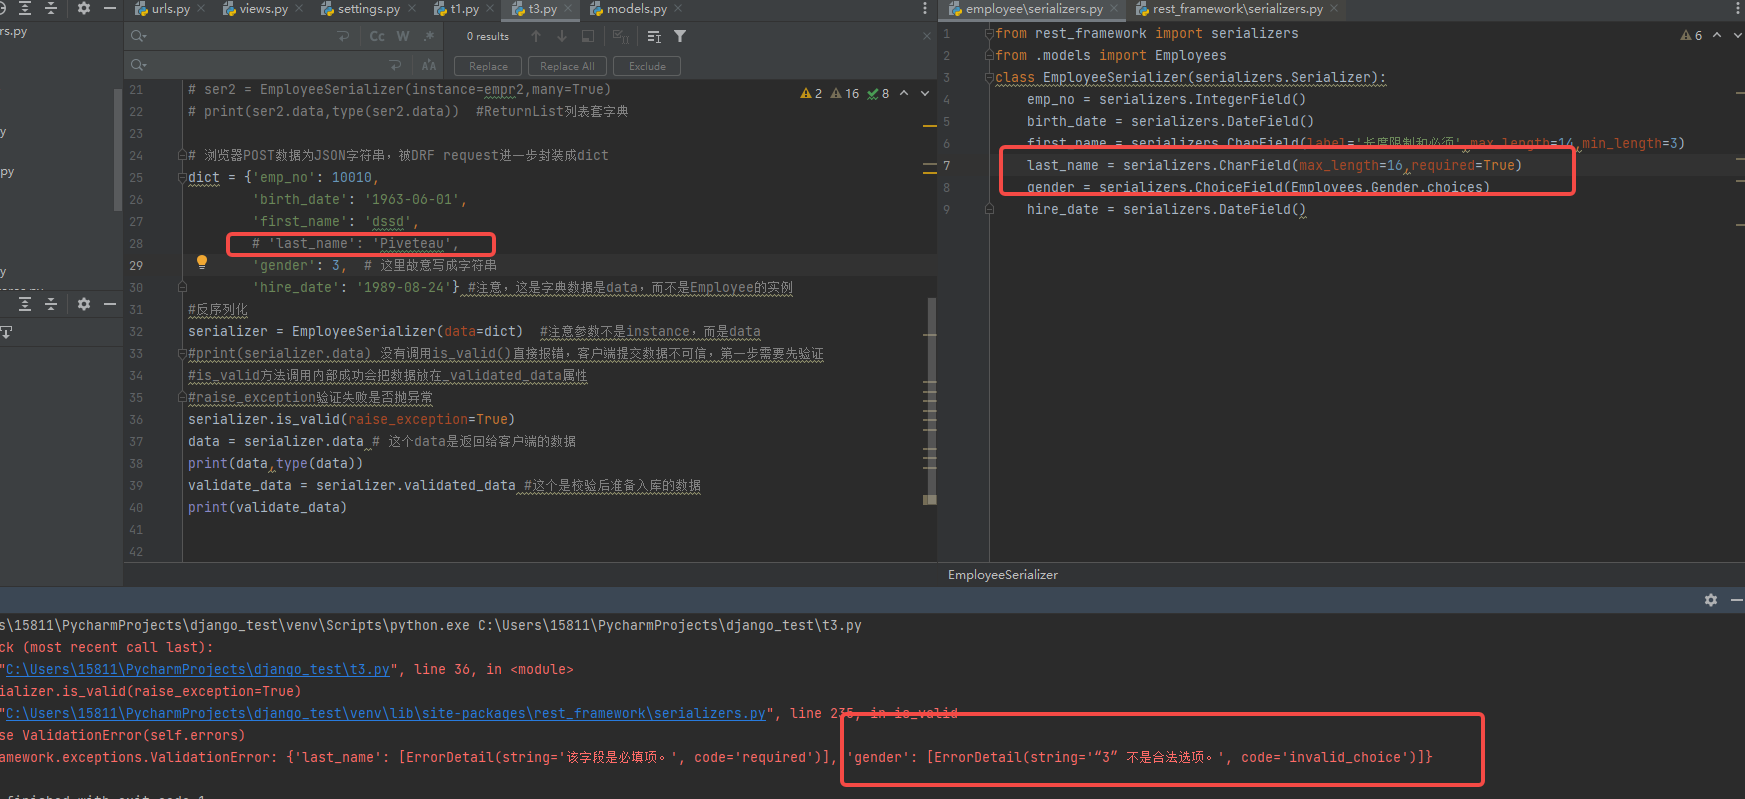The width and height of the screenshot is (1745, 799).
Task: Go to previous search occurrence arrow
Action: click(x=536, y=36)
